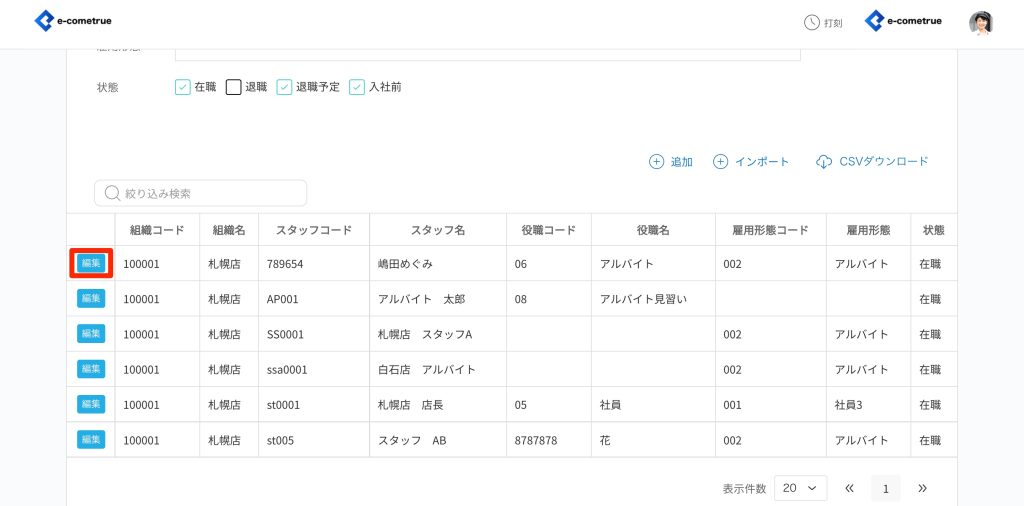The width and height of the screenshot is (1024, 506).
Task: Go to the next page arrows
Action: pos(922,488)
